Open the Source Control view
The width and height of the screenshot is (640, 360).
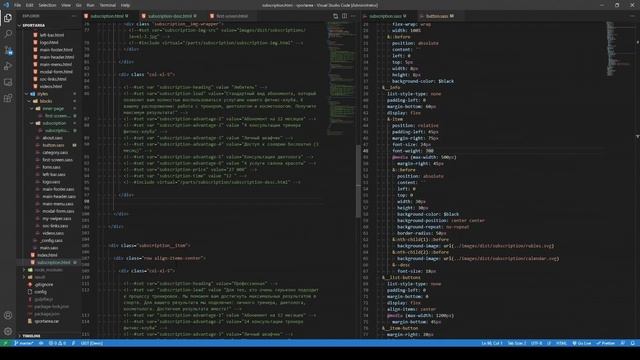click(8, 50)
